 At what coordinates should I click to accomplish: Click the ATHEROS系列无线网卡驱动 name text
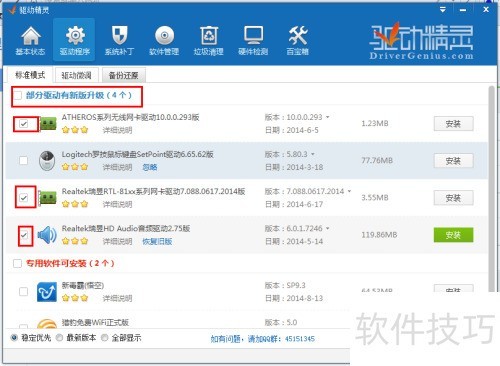coord(131,117)
